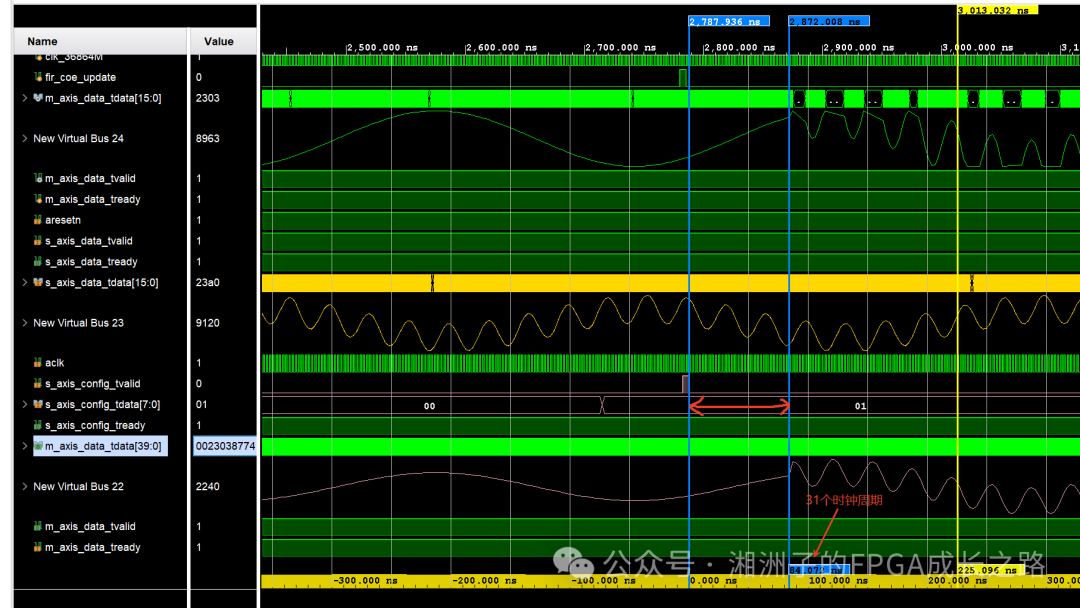Select the s_axis_data_tready signal name
Image resolution: width=1080 pixels, height=608 pixels.
tap(91, 262)
